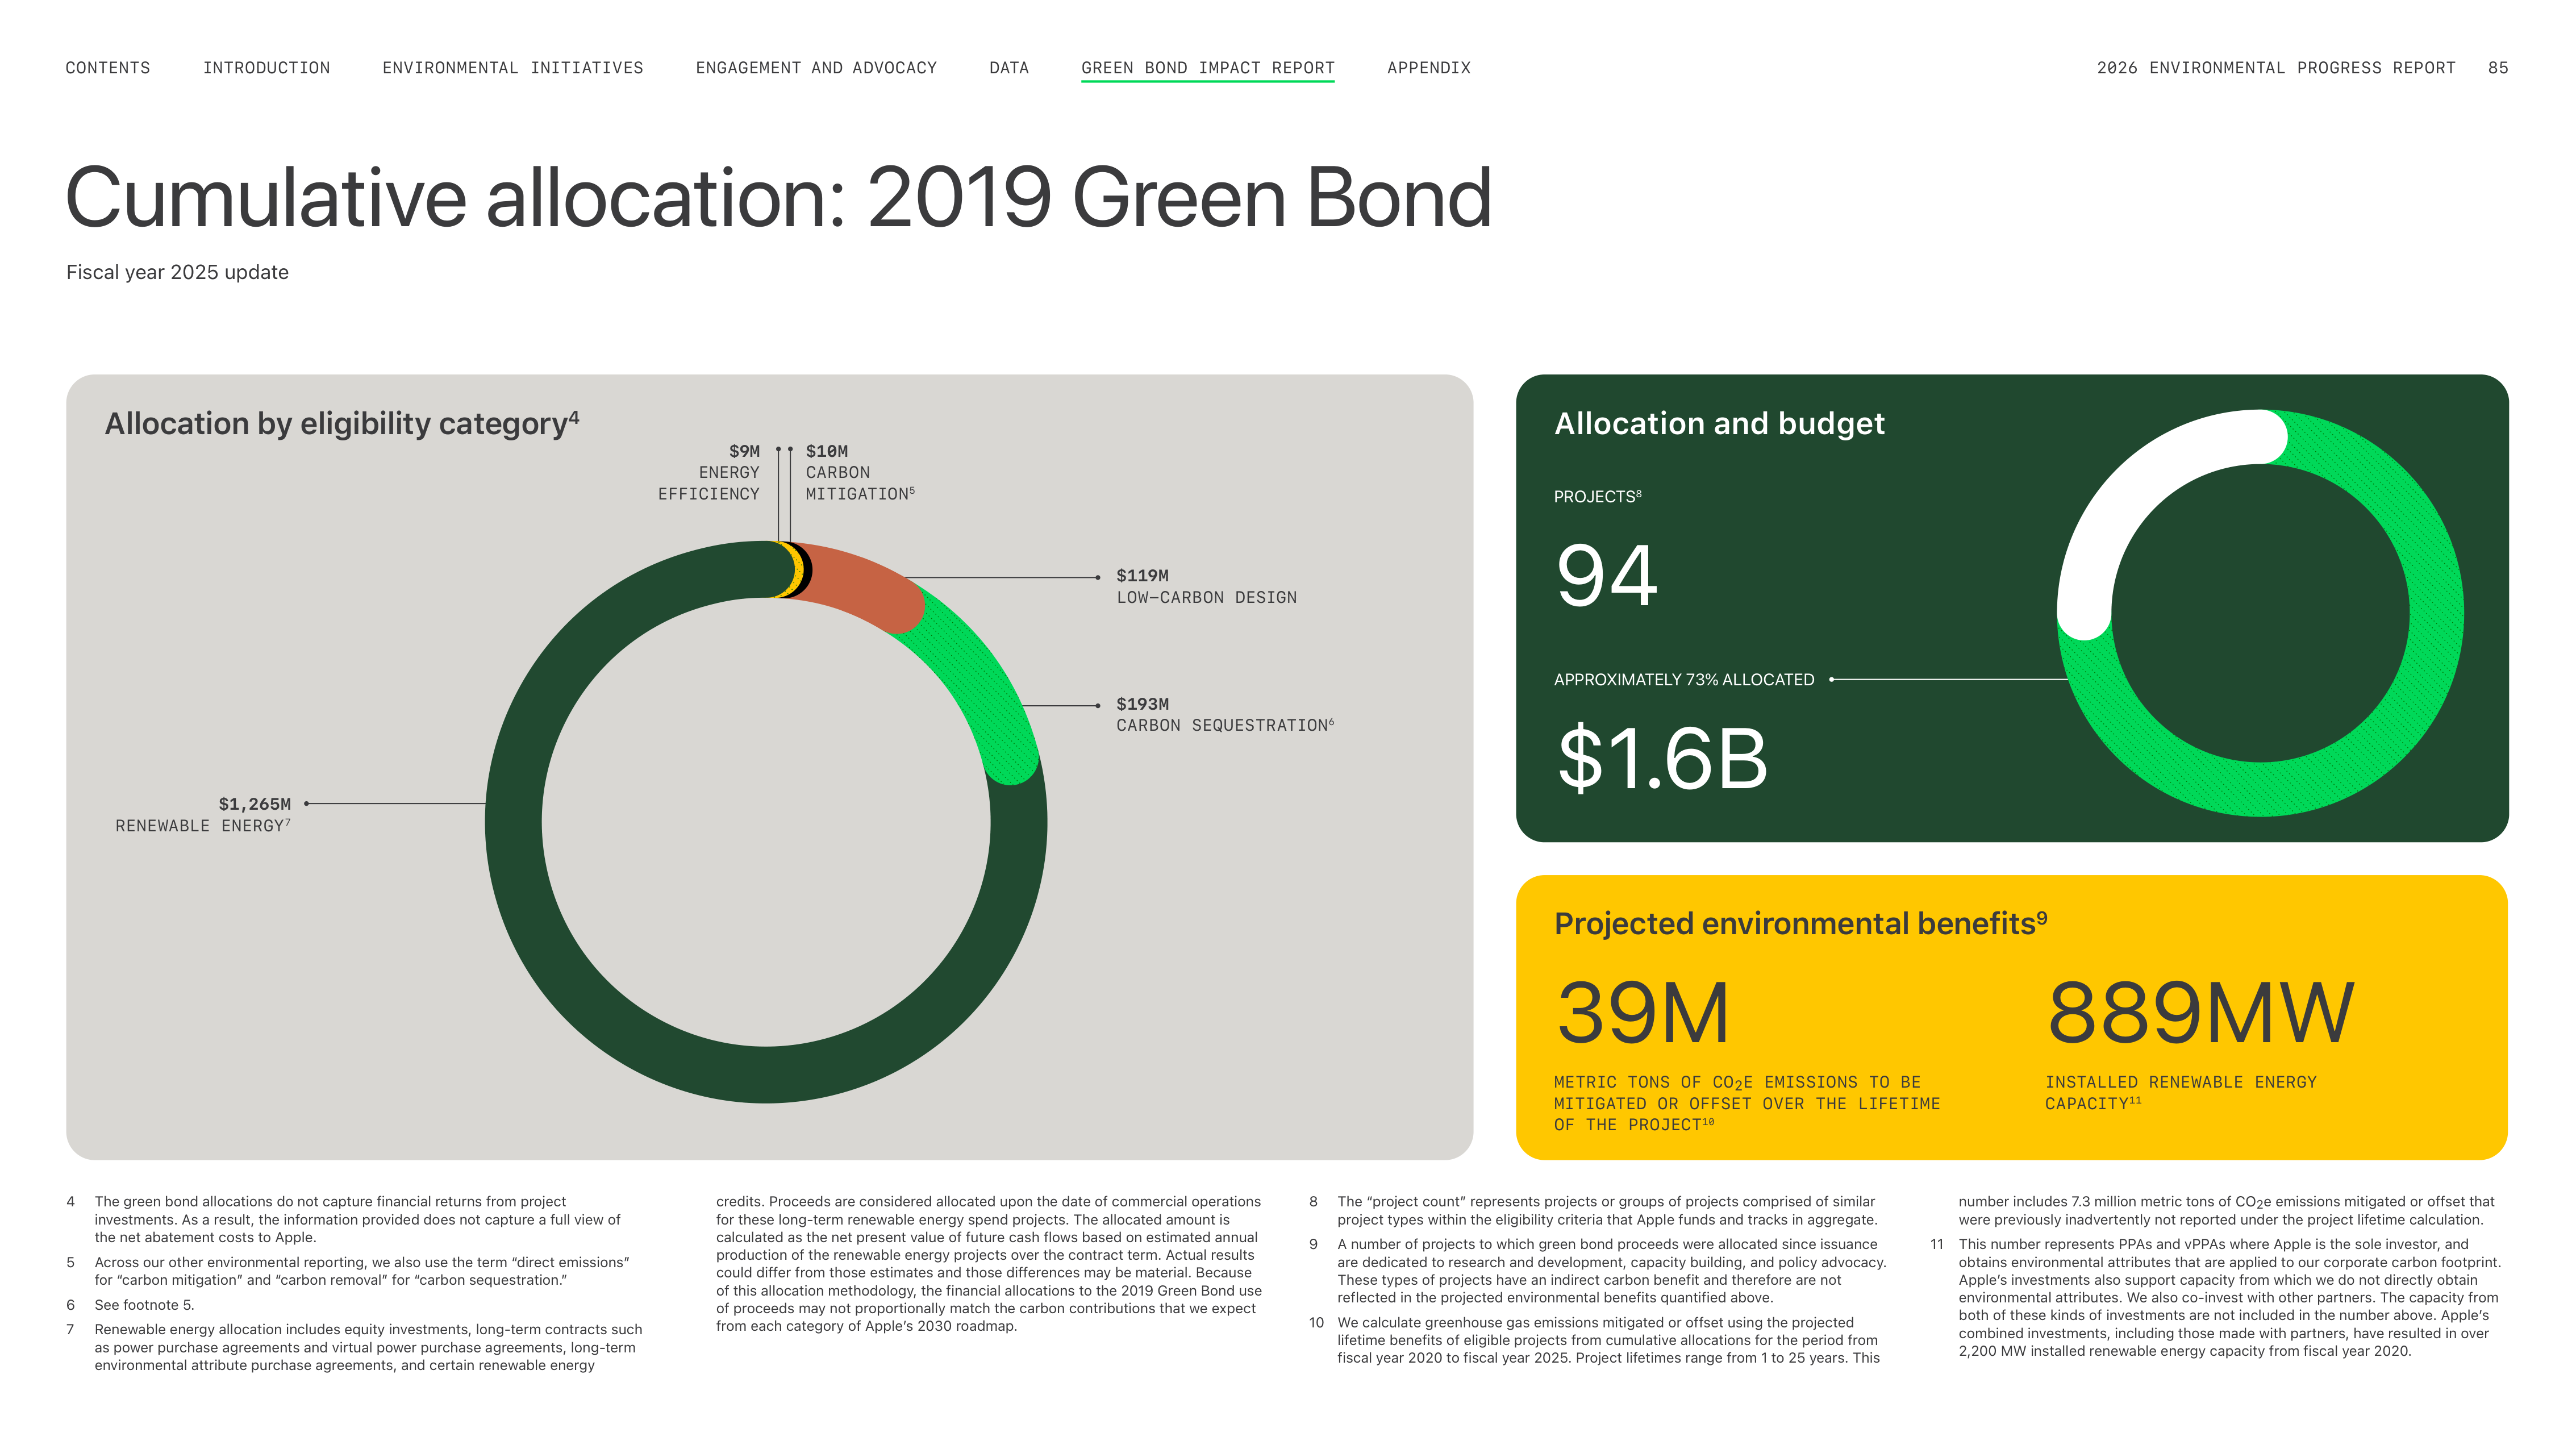Click footnote 9 about indirect carbon benefit
The image size is (2576, 1449).
(1598, 1271)
